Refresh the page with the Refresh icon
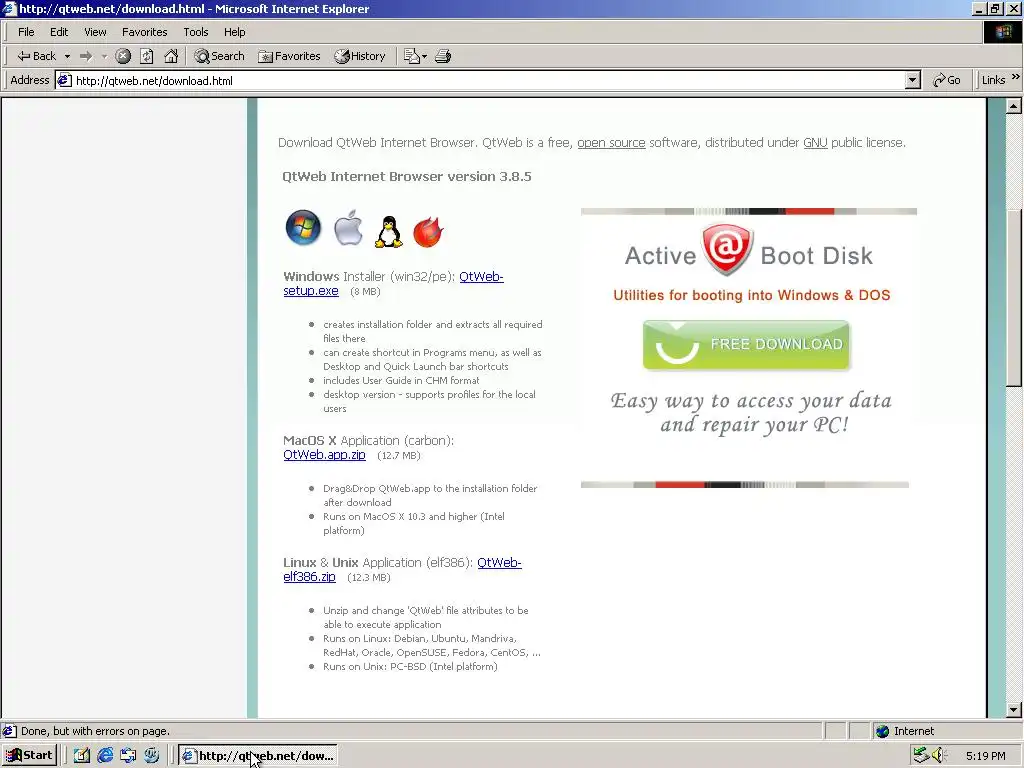 point(147,56)
